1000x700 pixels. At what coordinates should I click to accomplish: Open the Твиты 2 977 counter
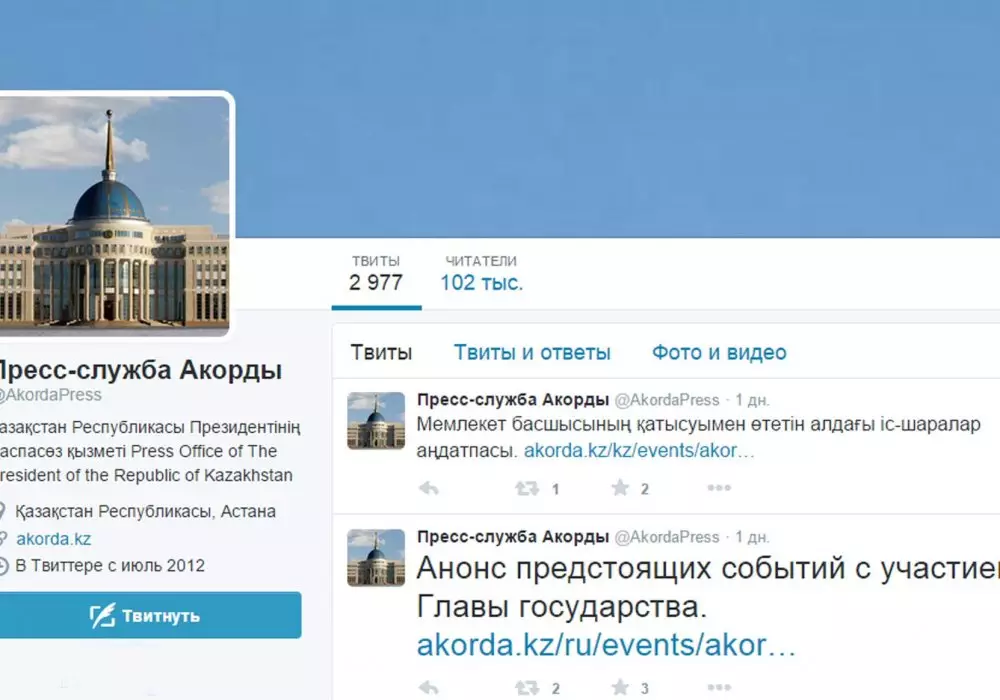[x=376, y=274]
